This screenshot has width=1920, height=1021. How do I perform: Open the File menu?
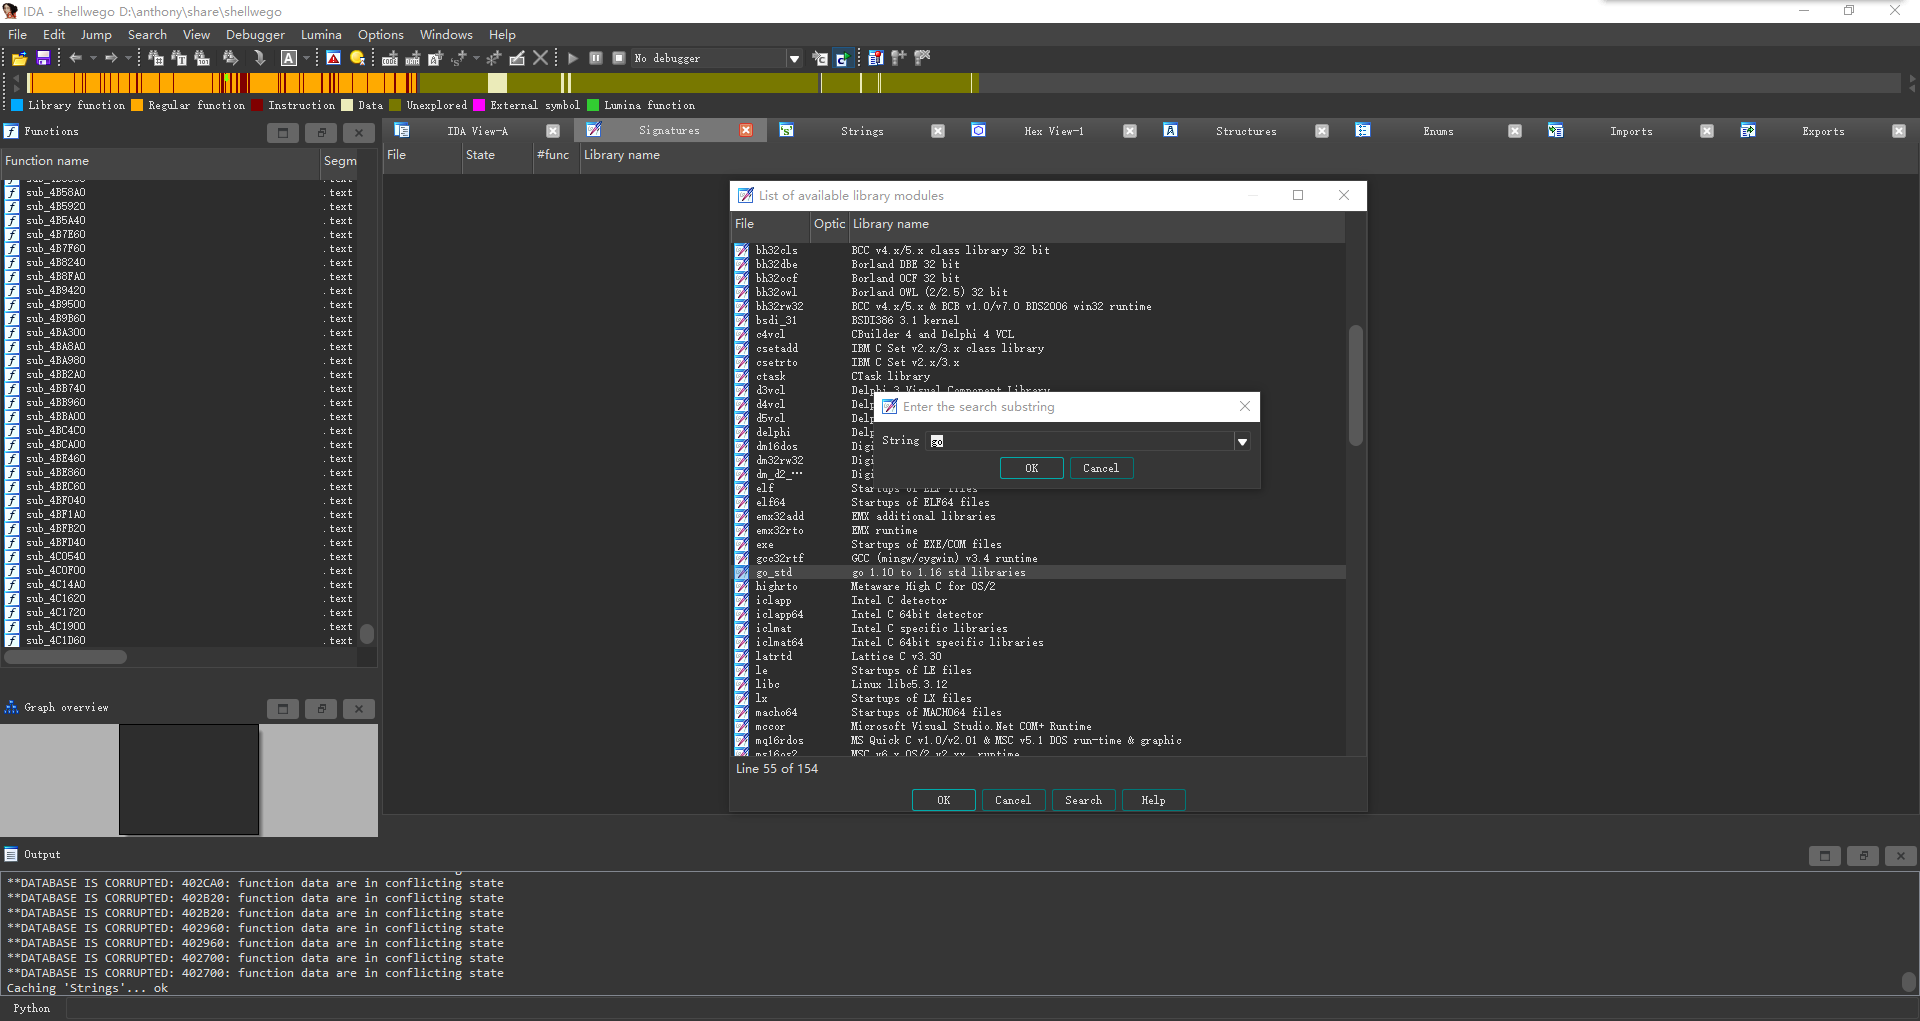(18, 34)
